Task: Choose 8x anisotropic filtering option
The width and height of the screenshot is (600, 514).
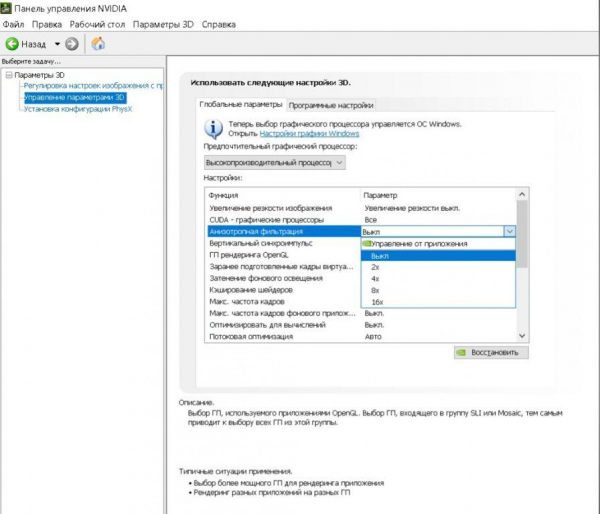Action: pyautogui.click(x=438, y=290)
